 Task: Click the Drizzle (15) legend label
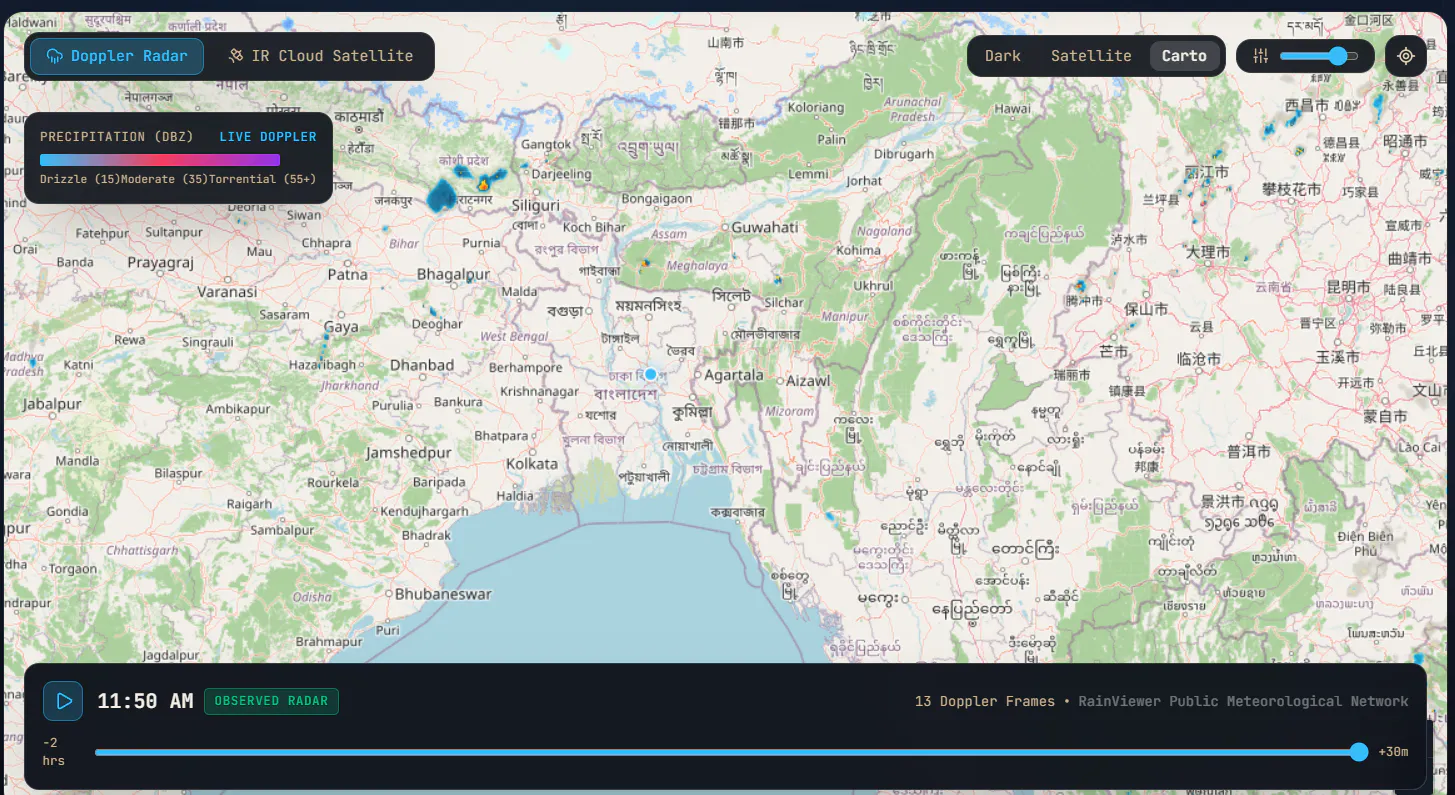[80, 179]
